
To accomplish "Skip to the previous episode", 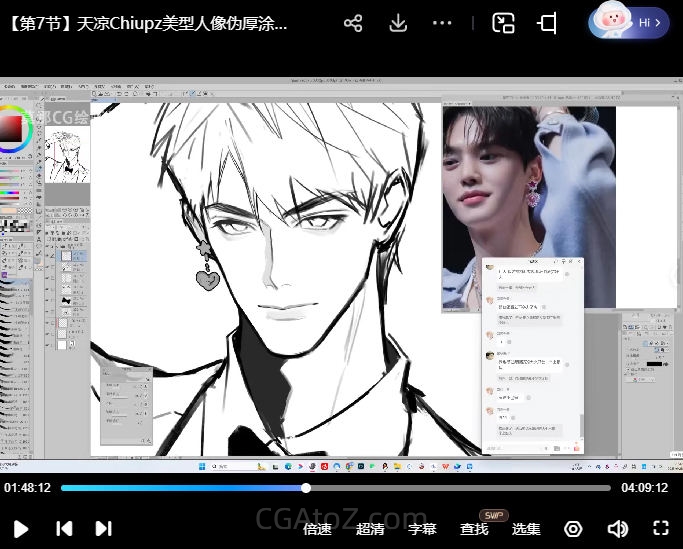I will (64, 529).
